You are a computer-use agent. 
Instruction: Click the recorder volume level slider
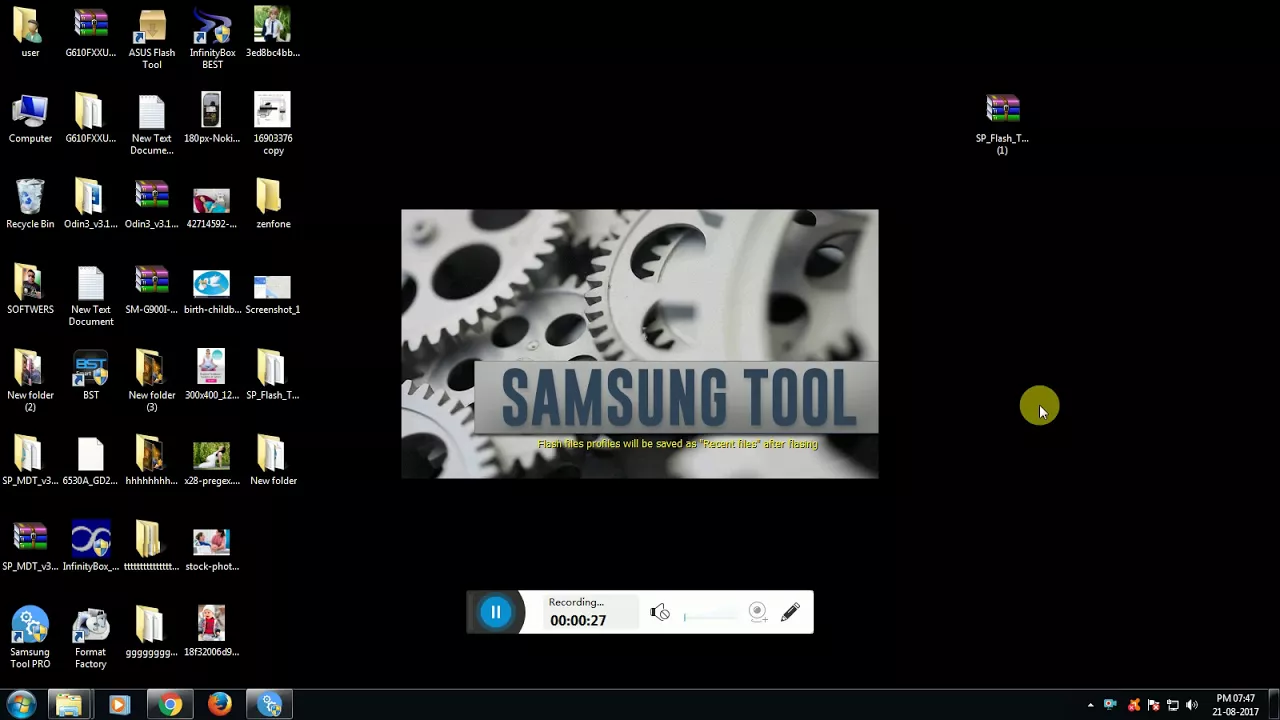coord(711,617)
